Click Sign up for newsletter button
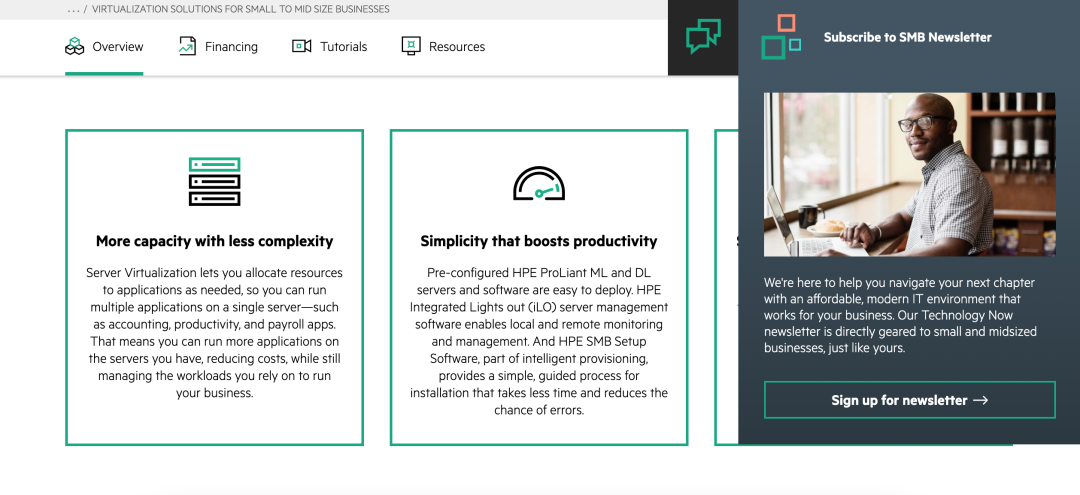 pos(909,400)
